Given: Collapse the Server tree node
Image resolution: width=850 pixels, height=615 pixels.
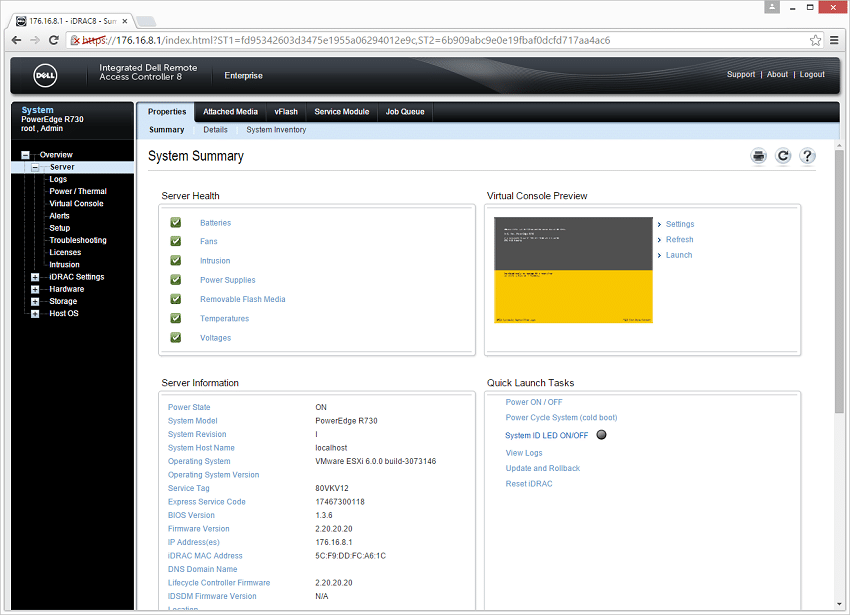Looking at the screenshot, I should pyautogui.click(x=35, y=168).
